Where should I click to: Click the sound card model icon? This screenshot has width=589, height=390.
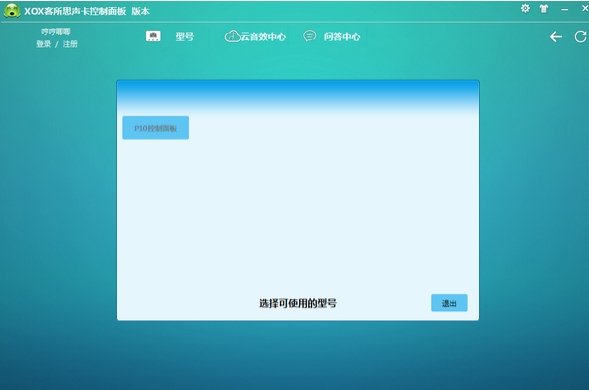153,36
